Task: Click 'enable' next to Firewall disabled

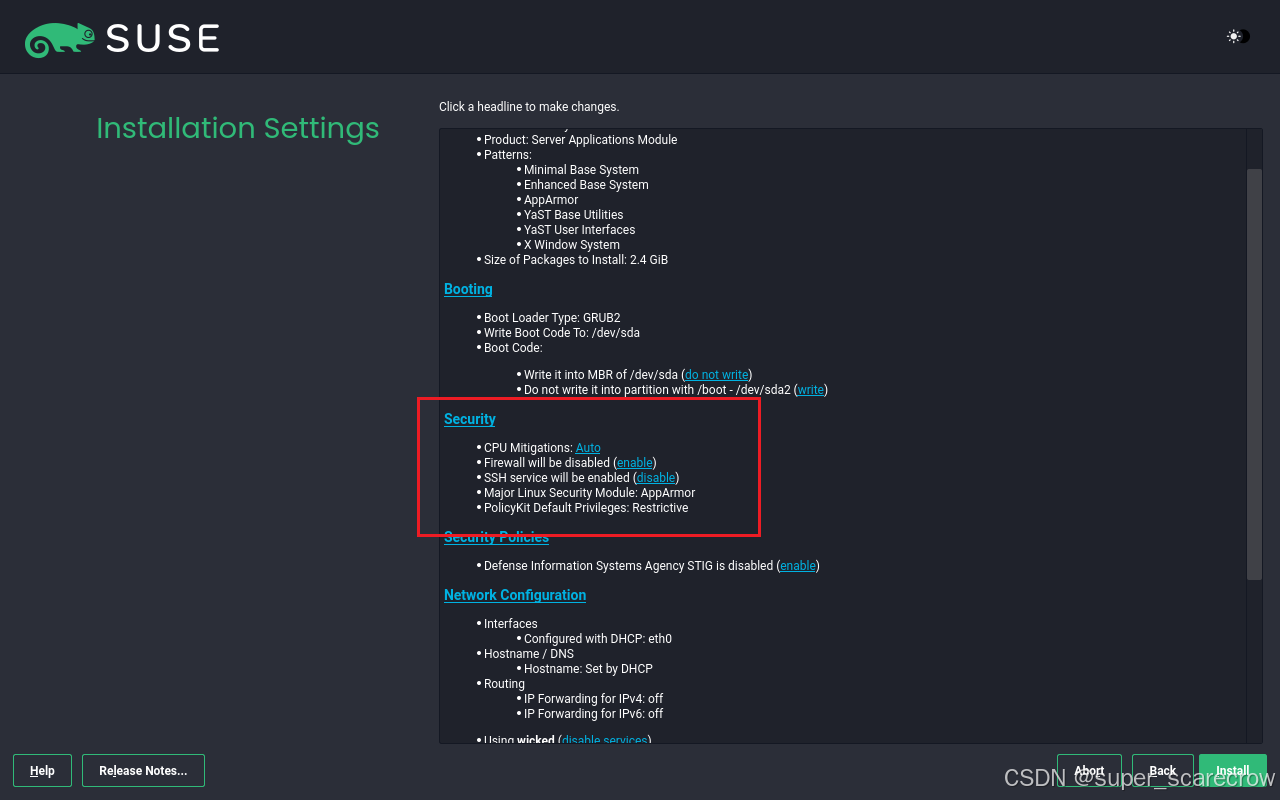Action: (x=635, y=463)
